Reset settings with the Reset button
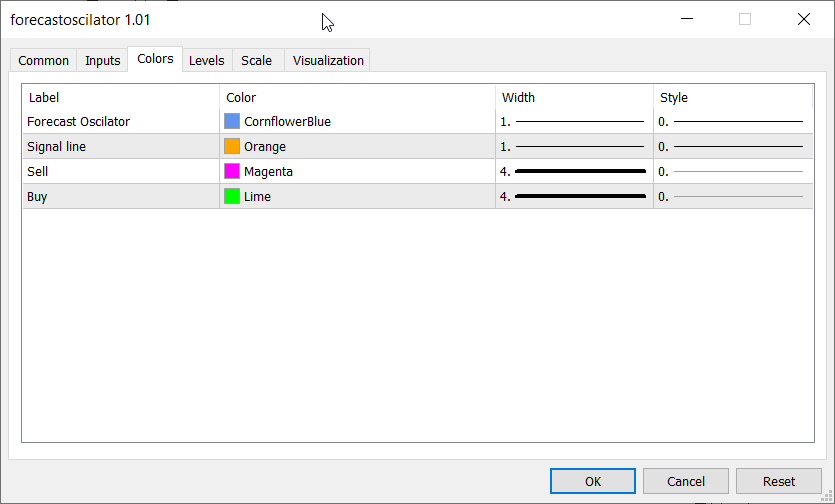This screenshot has width=835, height=504. coord(779,481)
